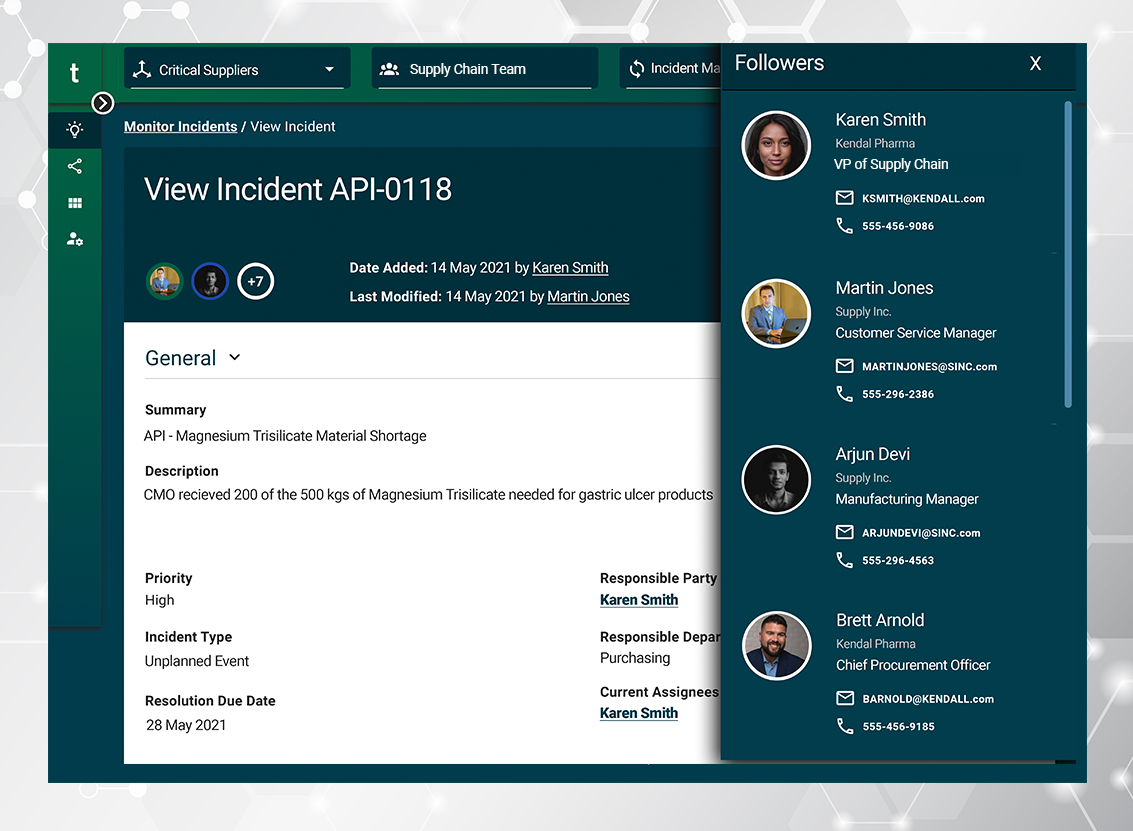
Task: Click the summary text 'API - Magnesium Trisilicate Material Shortage'
Action: tap(285, 436)
